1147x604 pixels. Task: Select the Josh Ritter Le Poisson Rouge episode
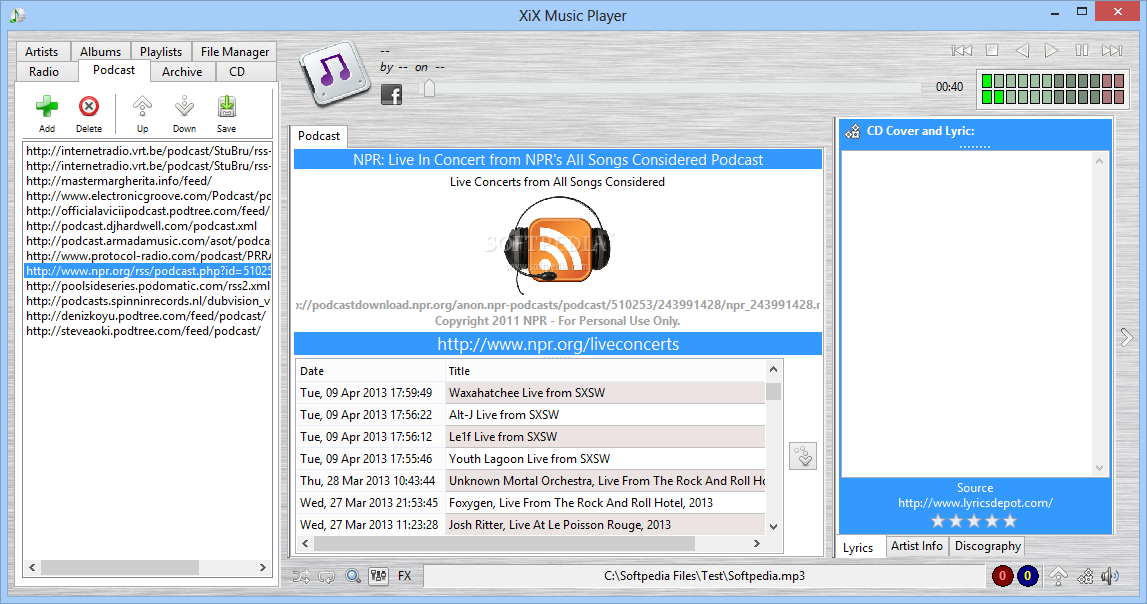pyautogui.click(x=530, y=524)
